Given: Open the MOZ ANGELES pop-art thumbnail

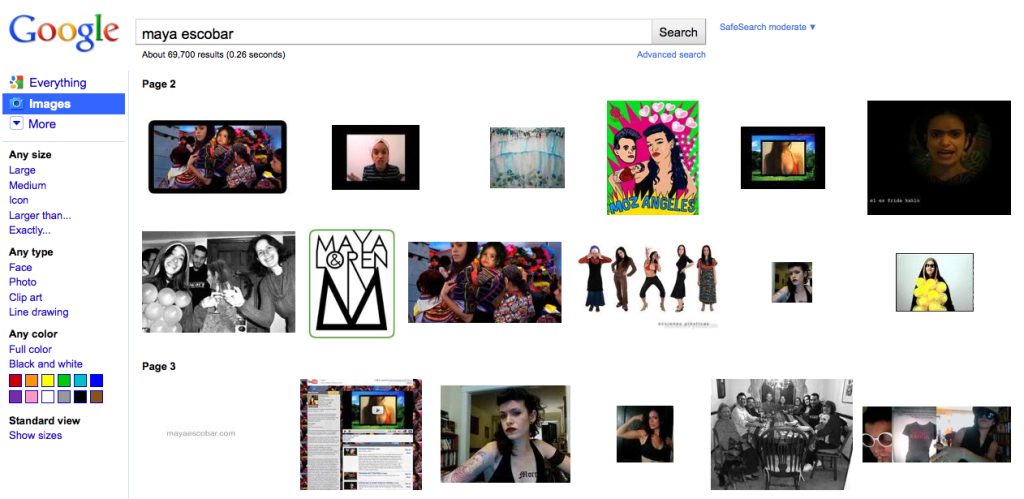Looking at the screenshot, I should point(652,157).
